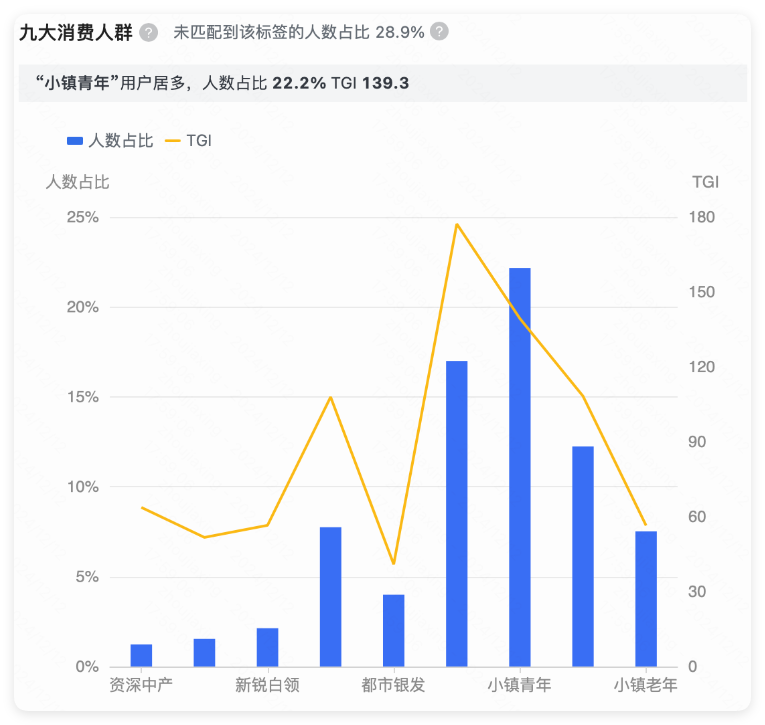The width and height of the screenshot is (765, 725).
Task: Click yellow line legend marker for TGI
Action: click(172, 141)
